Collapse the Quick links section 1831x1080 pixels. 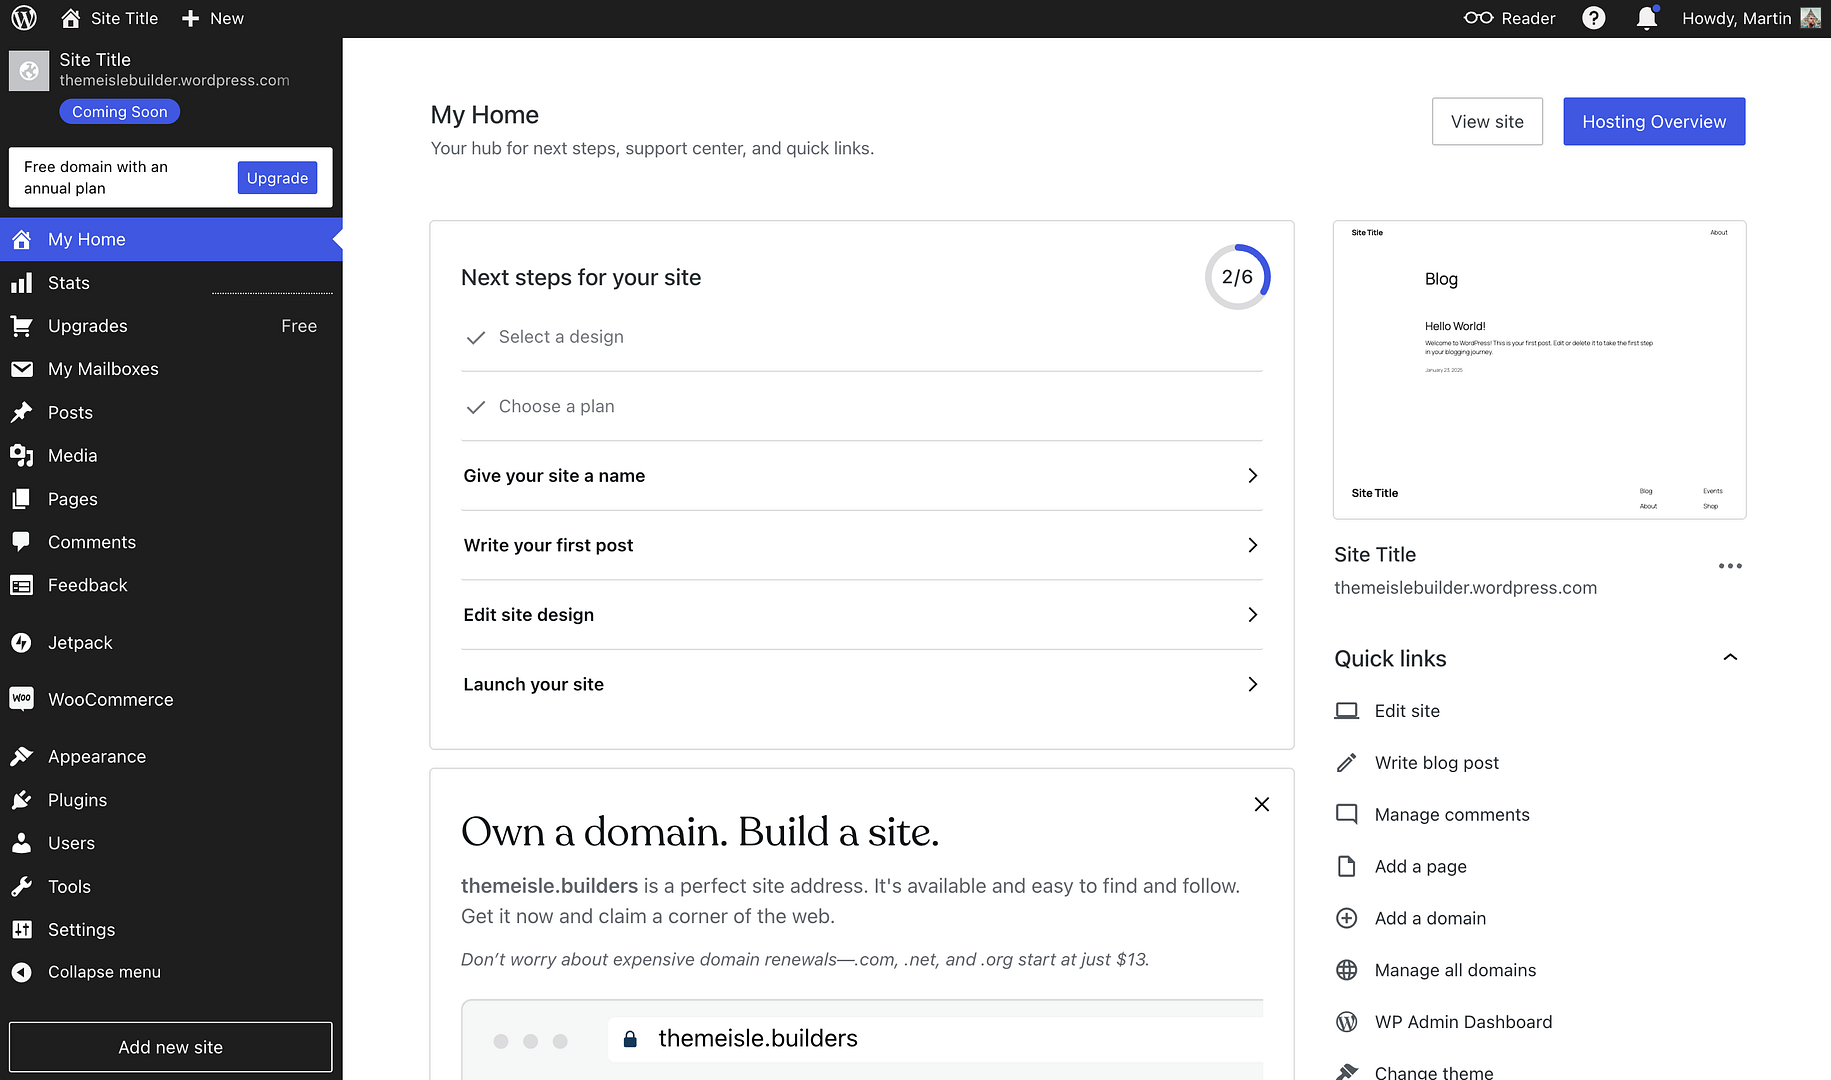click(1730, 657)
